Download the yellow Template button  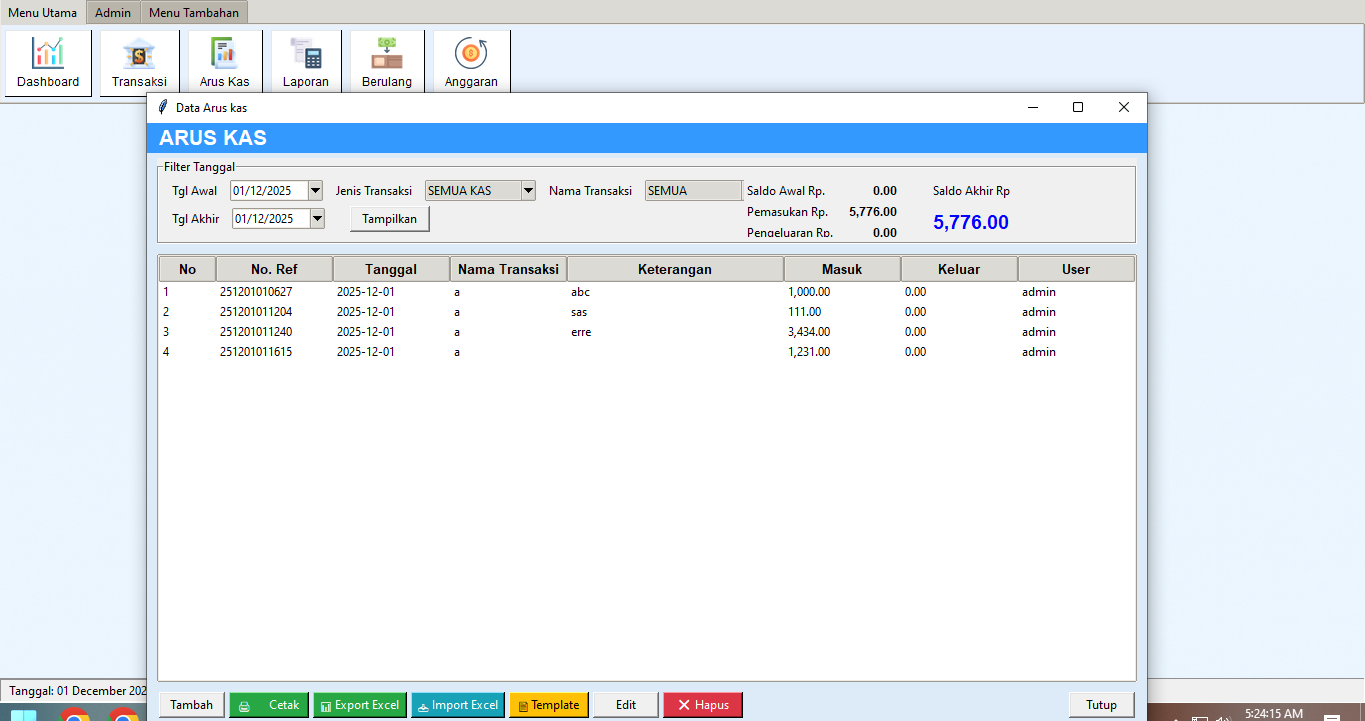point(549,705)
